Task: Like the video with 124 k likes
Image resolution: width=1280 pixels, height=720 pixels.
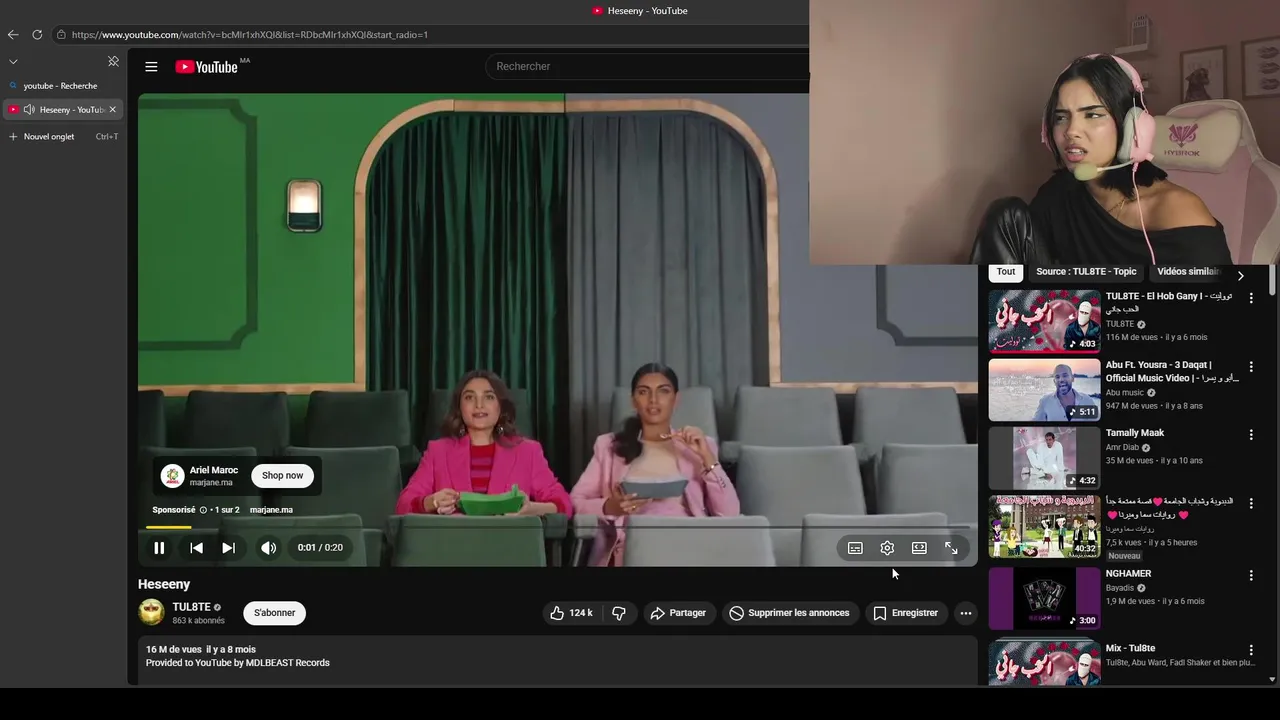Action: 571,613
